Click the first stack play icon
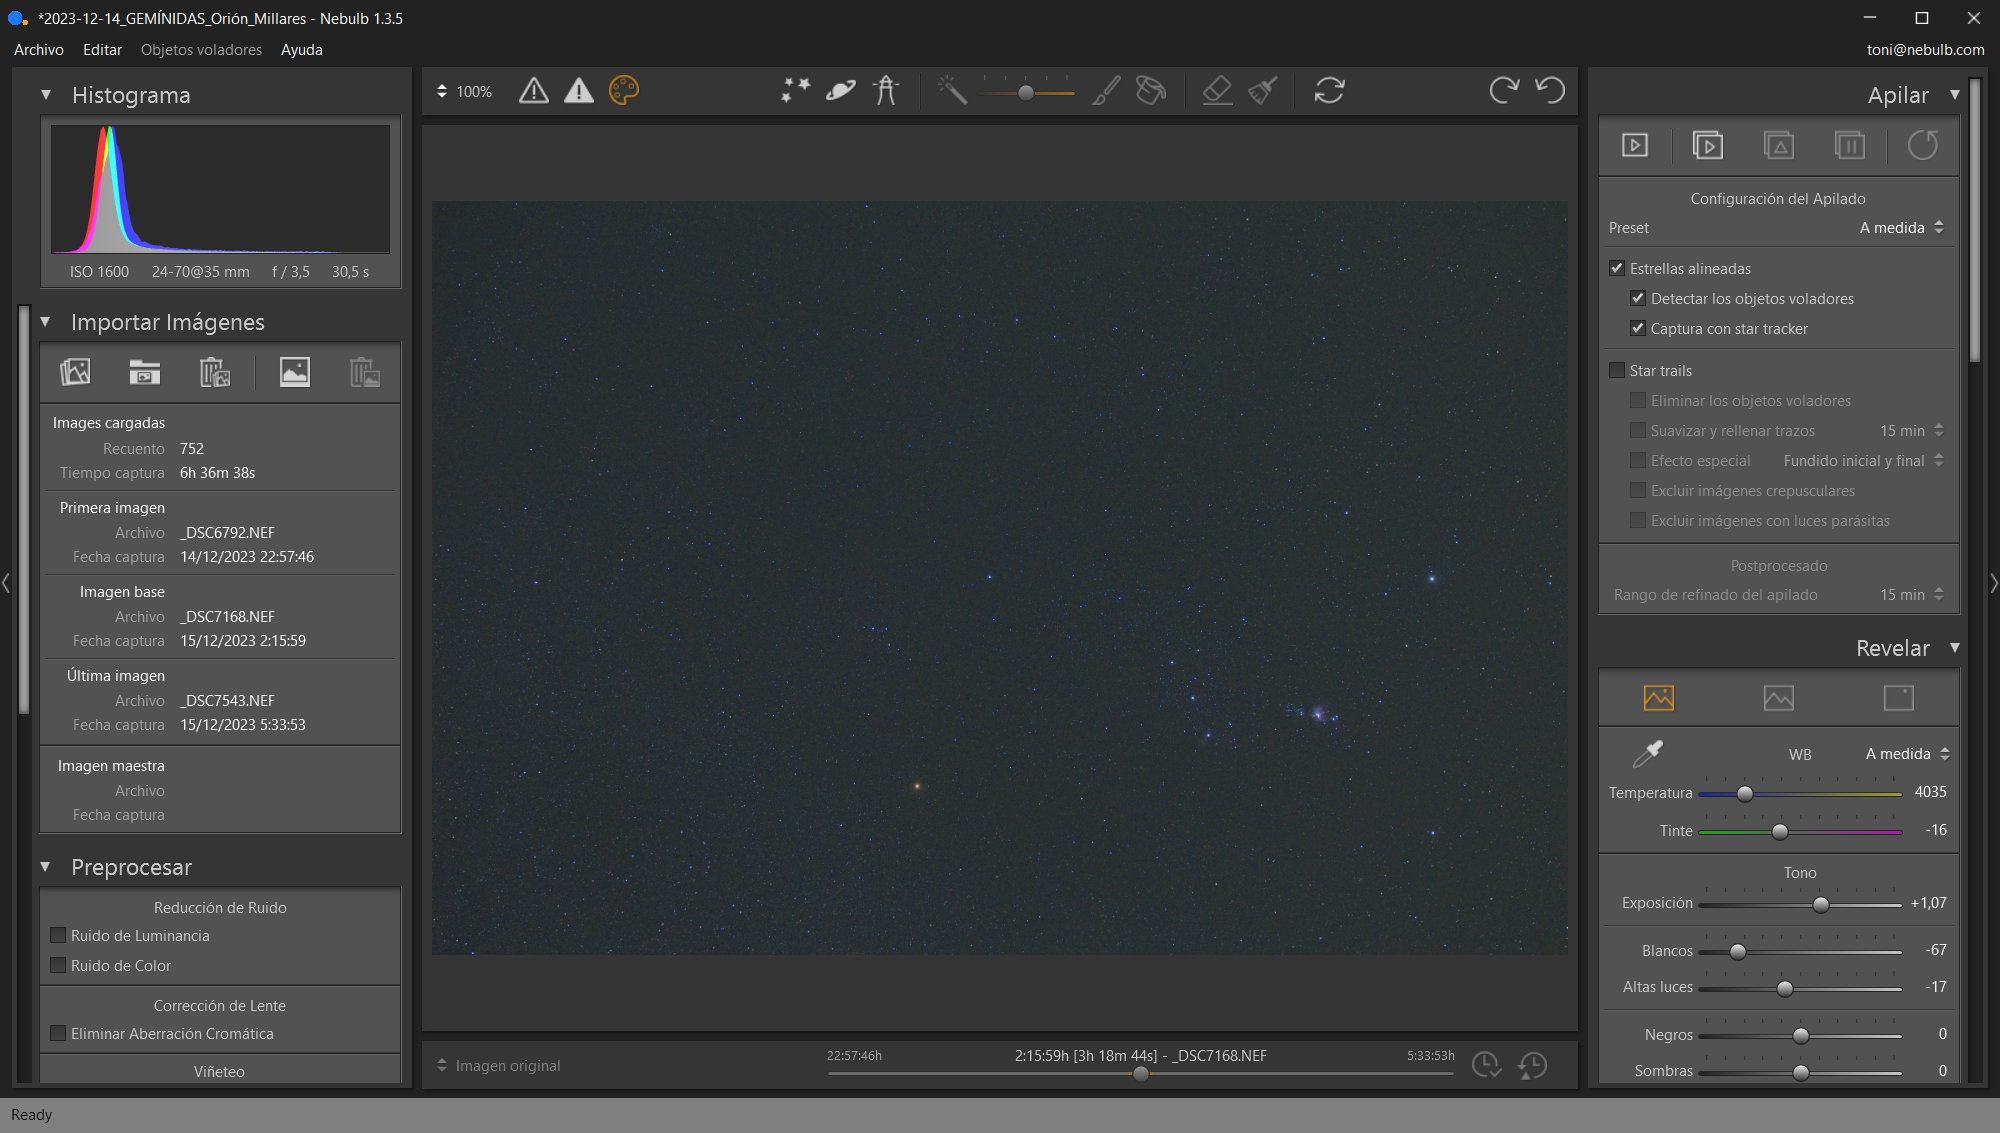Viewport: 2000px width, 1133px height. (1635, 146)
